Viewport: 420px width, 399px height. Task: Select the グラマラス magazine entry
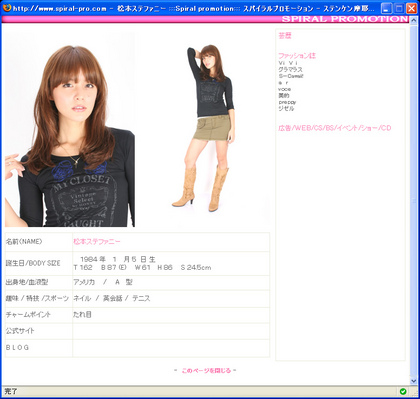[x=290, y=69]
